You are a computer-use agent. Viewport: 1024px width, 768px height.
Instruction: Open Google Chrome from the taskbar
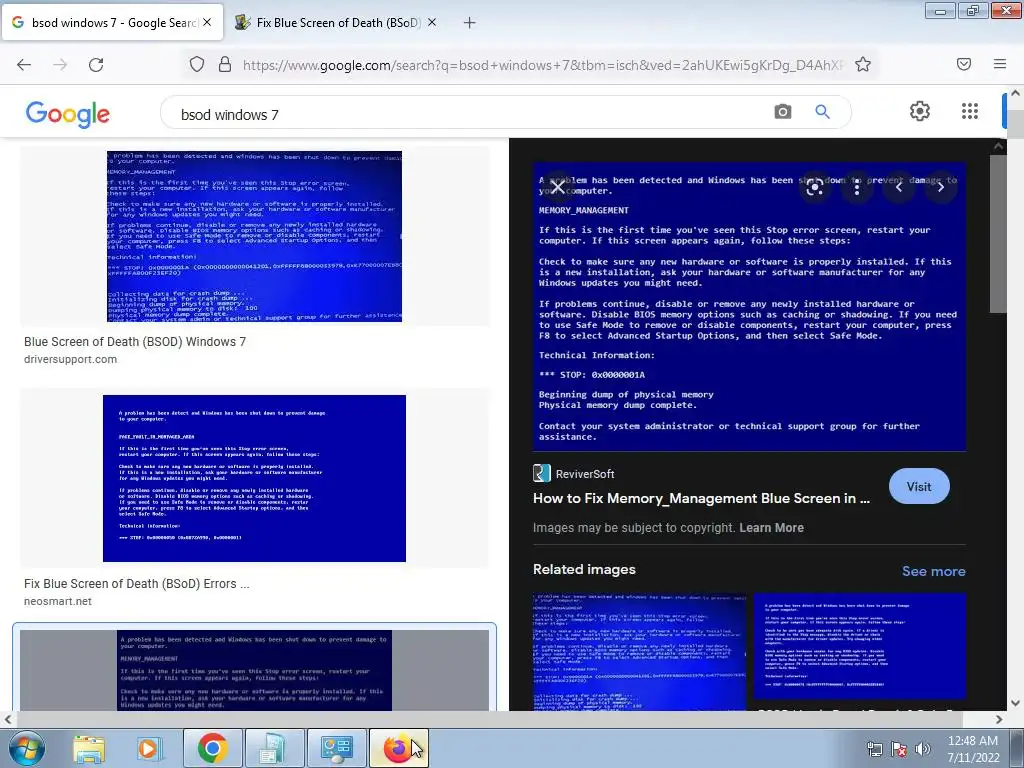click(212, 748)
